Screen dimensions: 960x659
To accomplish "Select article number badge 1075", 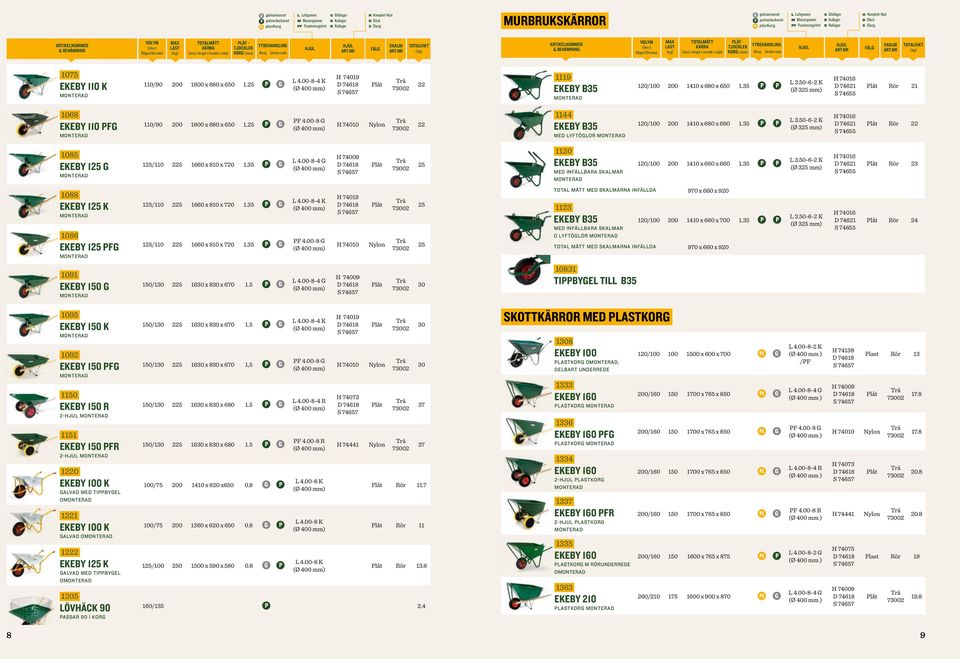I will point(69,75).
